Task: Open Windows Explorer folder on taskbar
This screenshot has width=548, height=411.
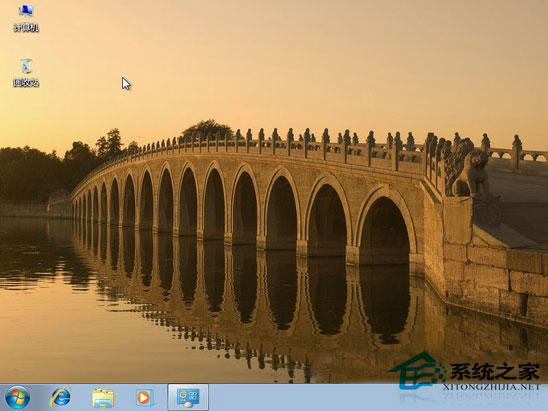Action: click(x=103, y=398)
